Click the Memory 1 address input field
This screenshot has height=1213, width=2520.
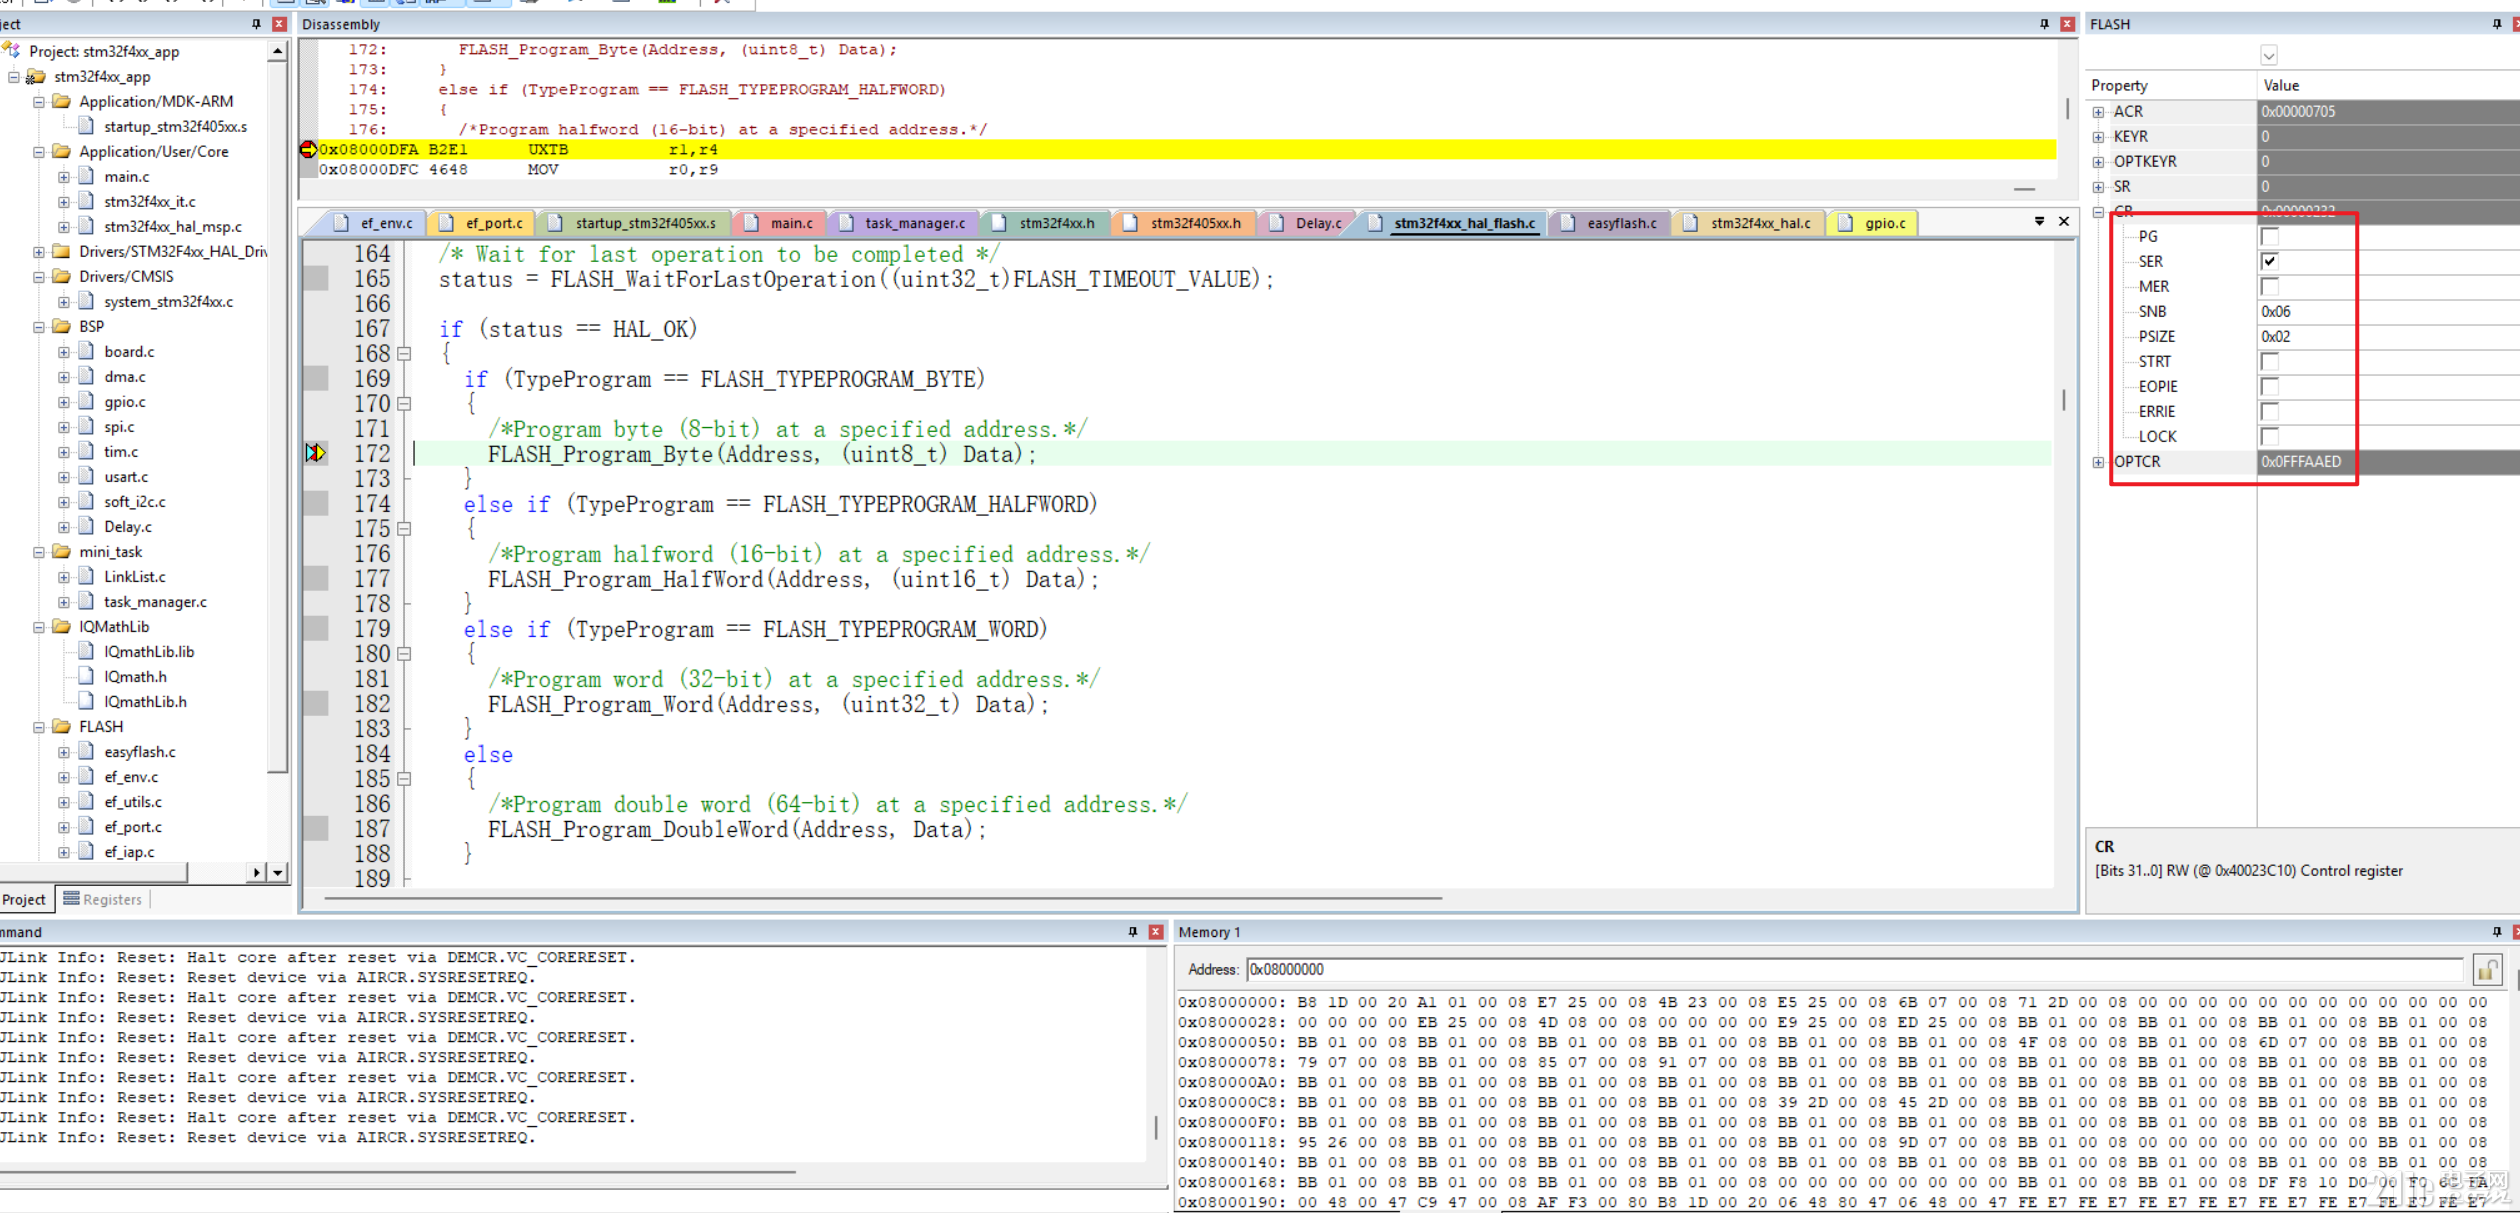[x=1855, y=969]
